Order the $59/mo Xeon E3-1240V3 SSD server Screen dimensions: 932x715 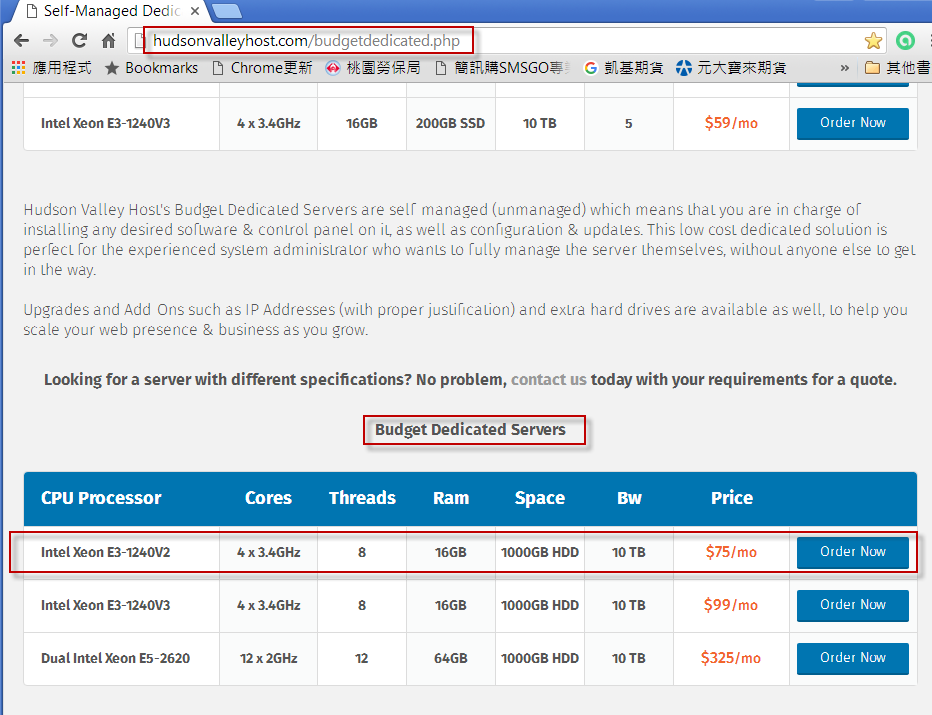point(852,123)
